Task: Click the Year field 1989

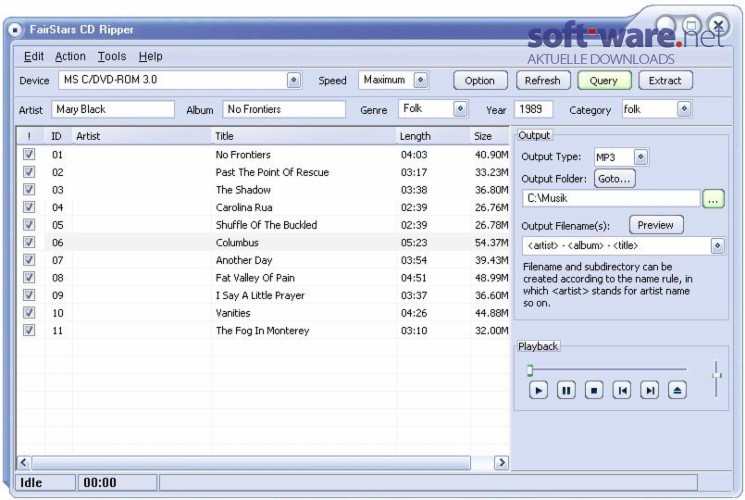Action: coord(533,109)
